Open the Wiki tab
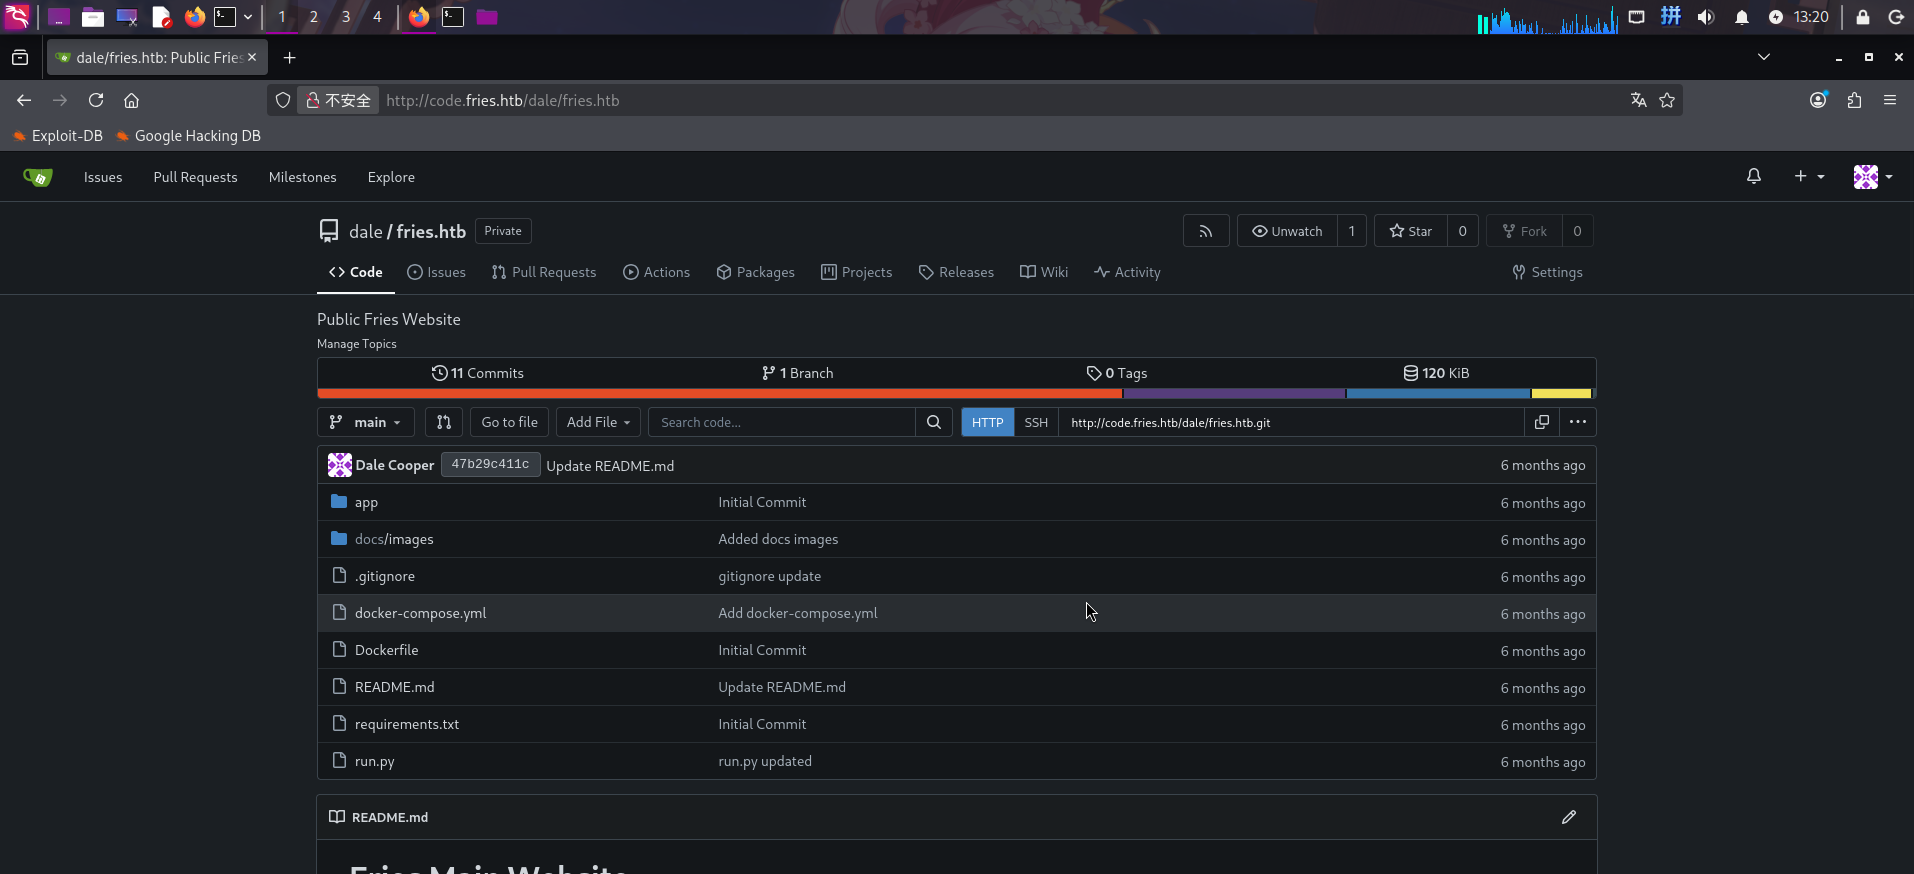Viewport: 1914px width, 874px height. (x=1045, y=272)
